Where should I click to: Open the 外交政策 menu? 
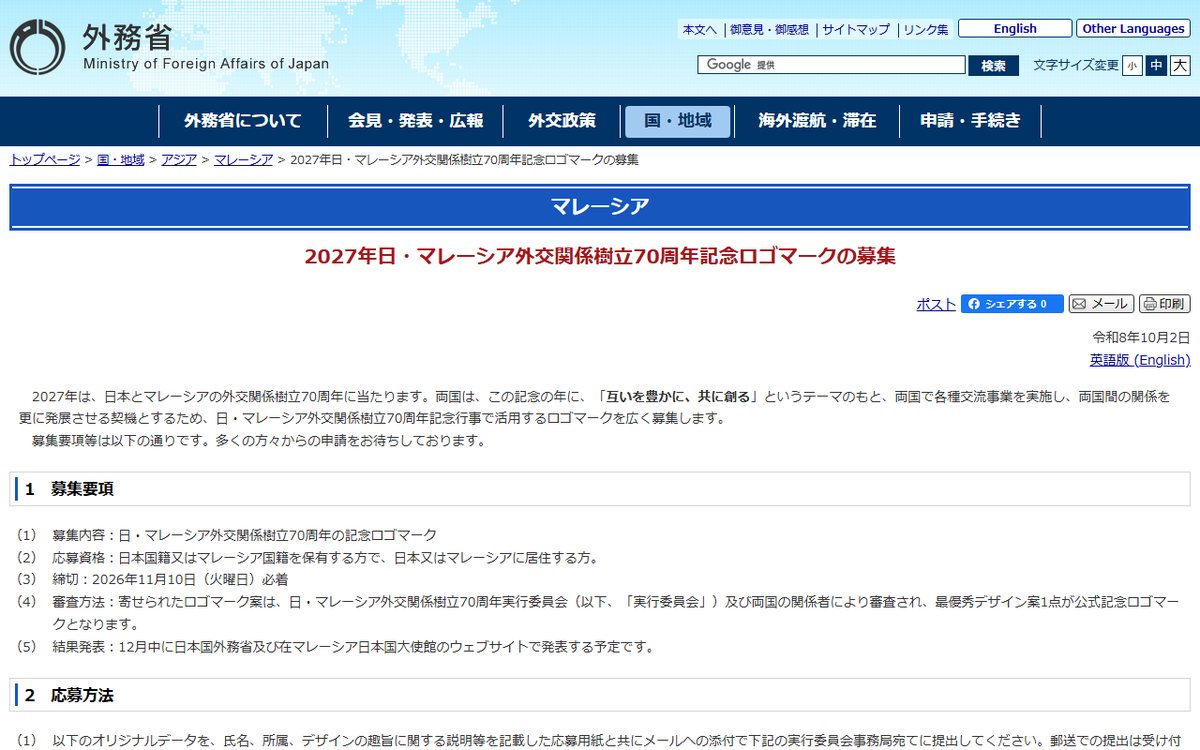[x=562, y=121]
